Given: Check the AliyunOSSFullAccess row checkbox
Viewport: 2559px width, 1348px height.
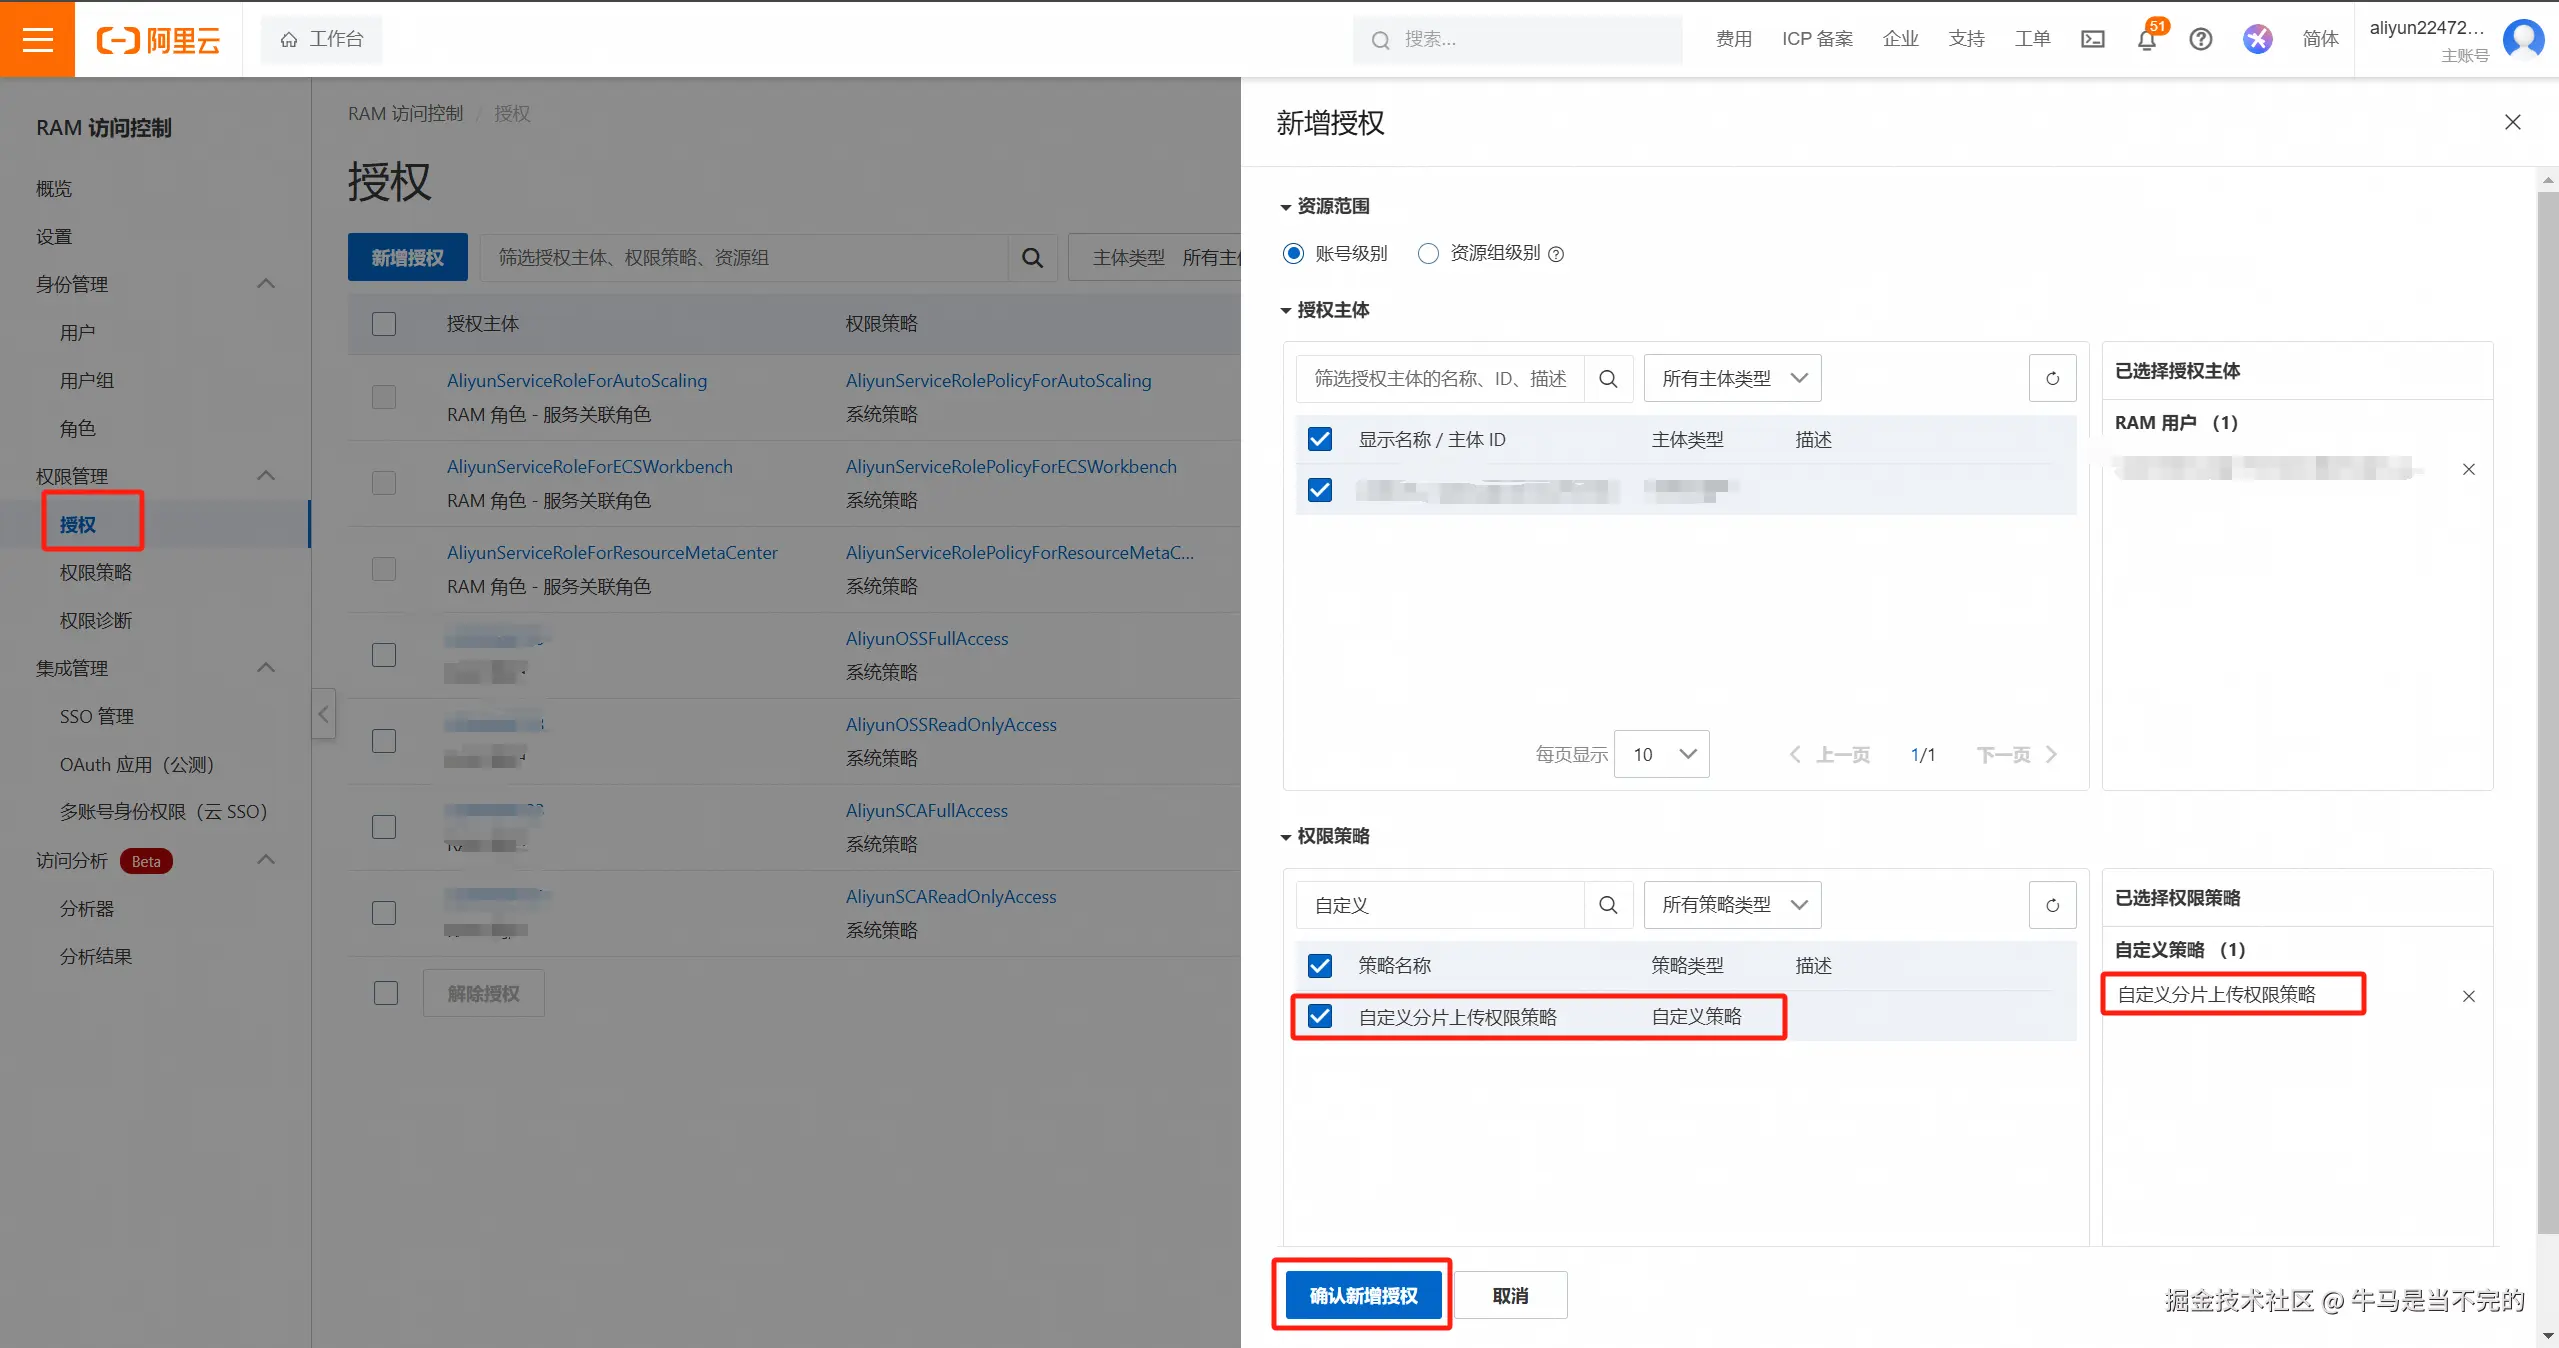Looking at the screenshot, I should pyautogui.click(x=384, y=655).
